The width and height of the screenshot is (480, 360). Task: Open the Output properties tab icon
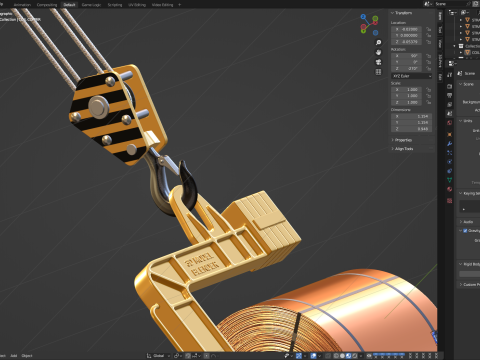click(449, 96)
